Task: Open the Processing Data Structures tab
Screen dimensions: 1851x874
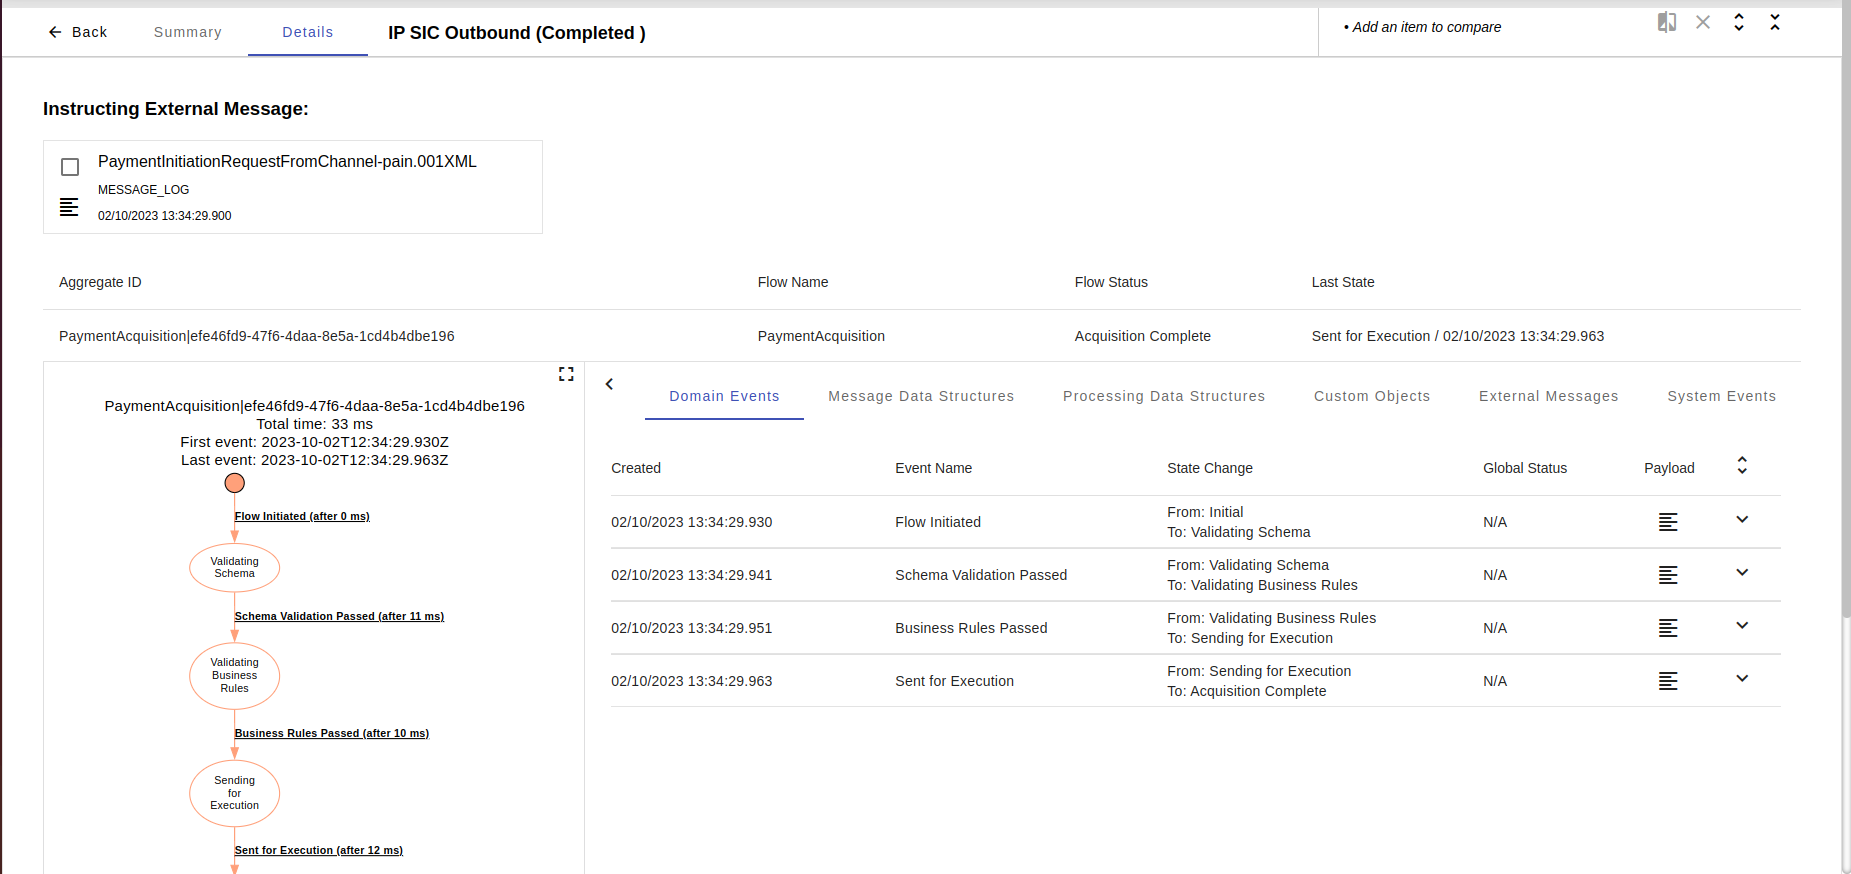Action: point(1164,396)
